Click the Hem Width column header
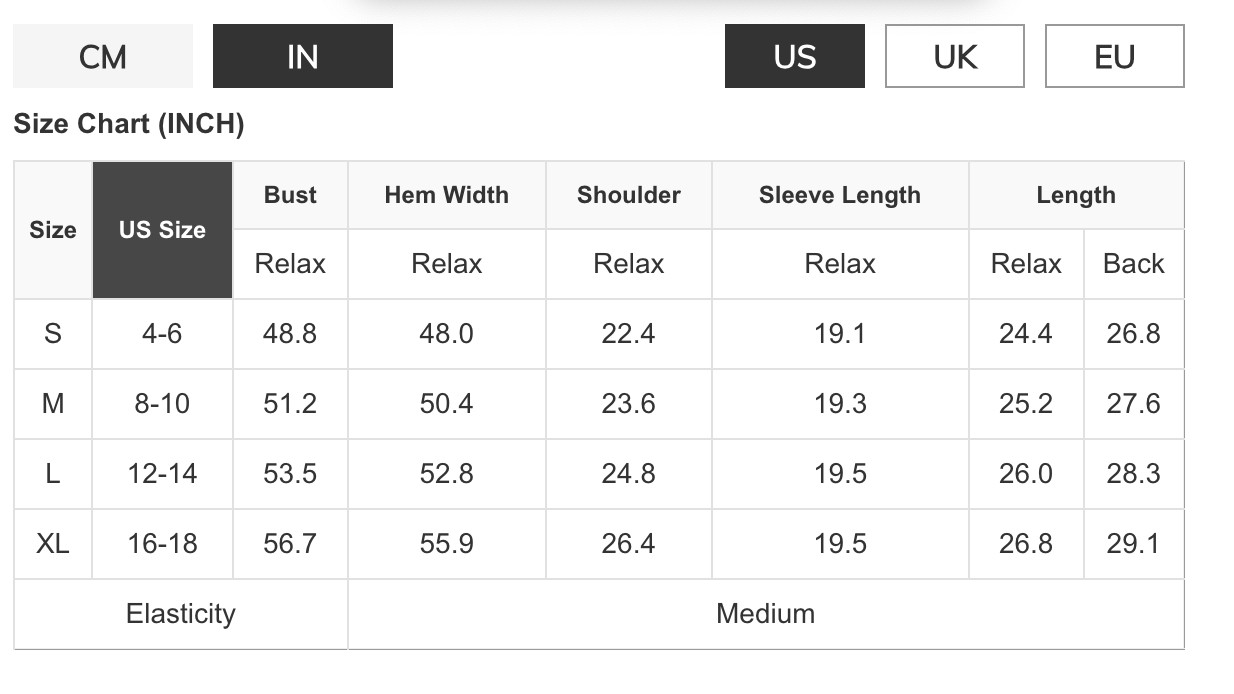 [x=446, y=195]
